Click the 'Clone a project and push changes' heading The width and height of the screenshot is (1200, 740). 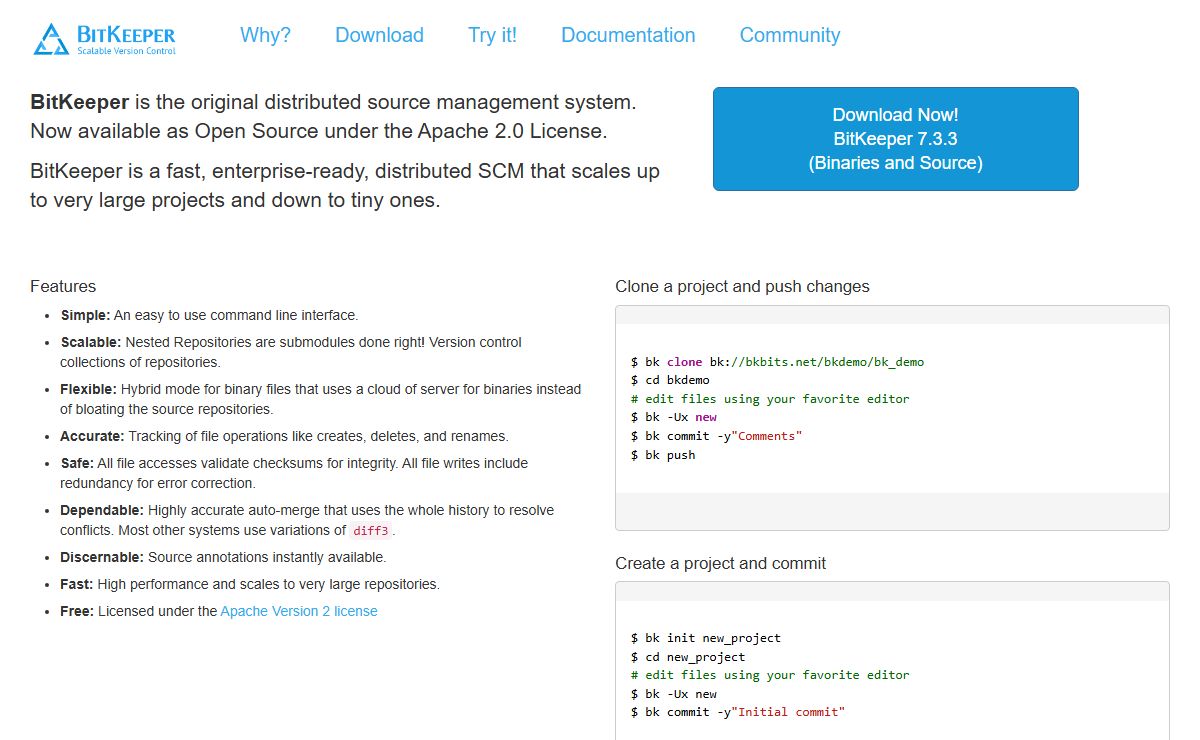coord(742,286)
